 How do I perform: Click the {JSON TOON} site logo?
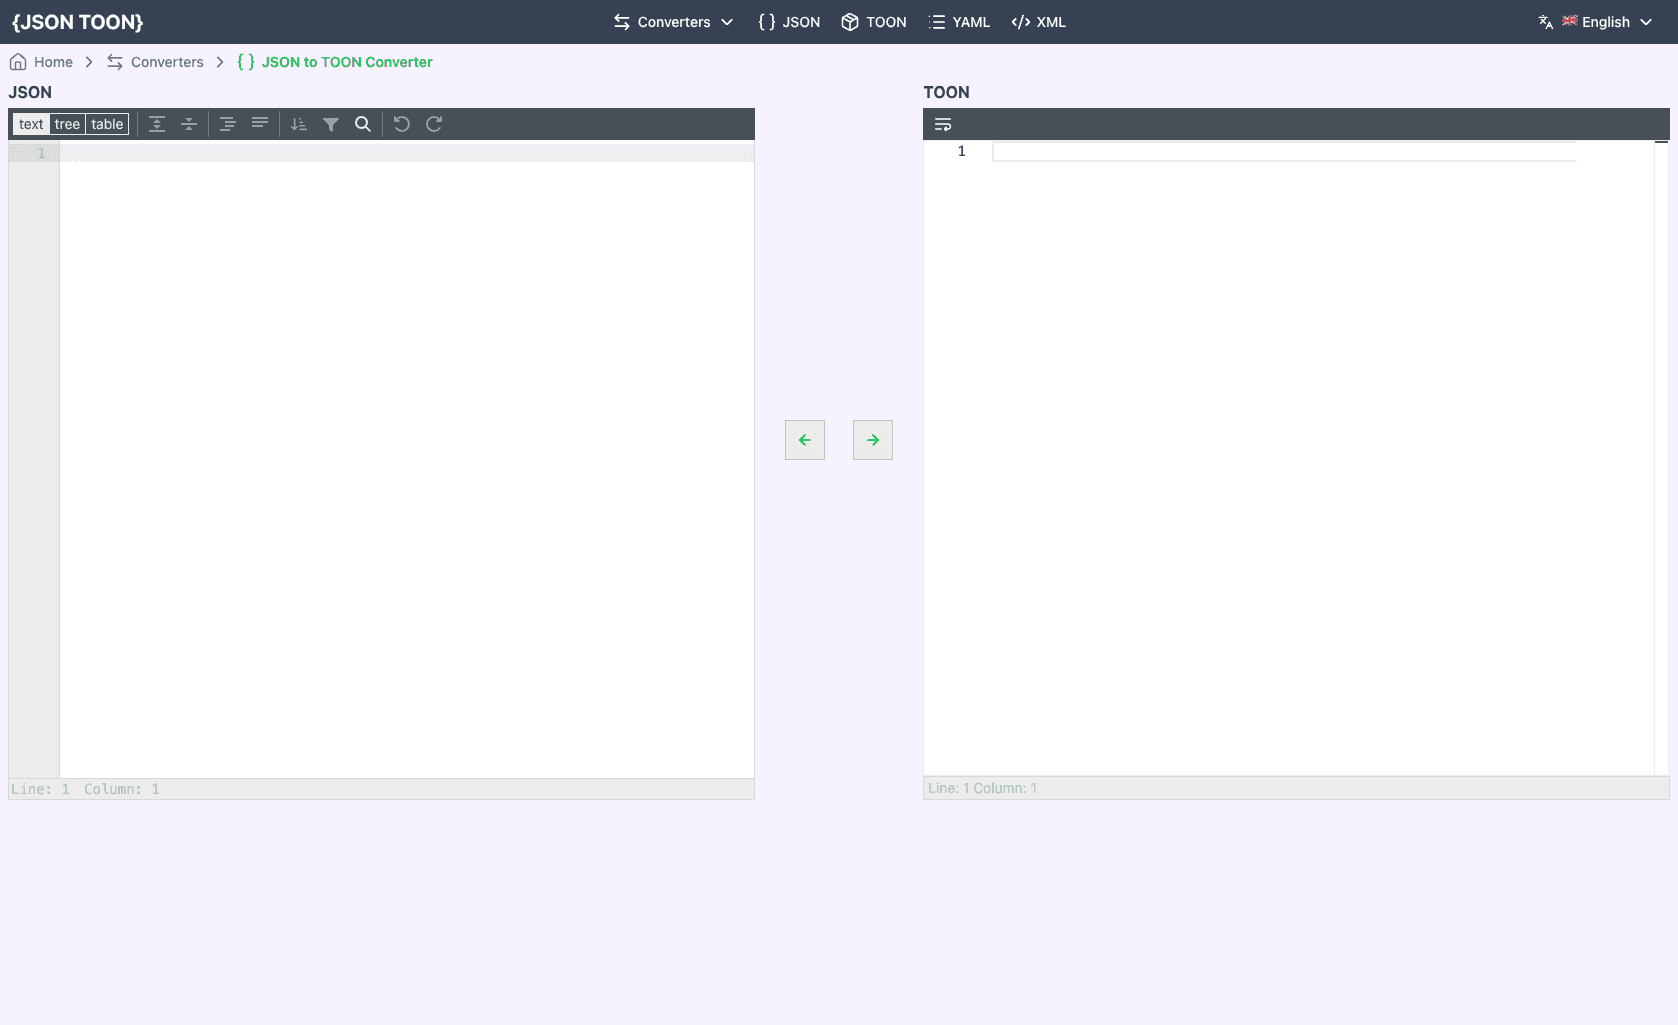78,22
